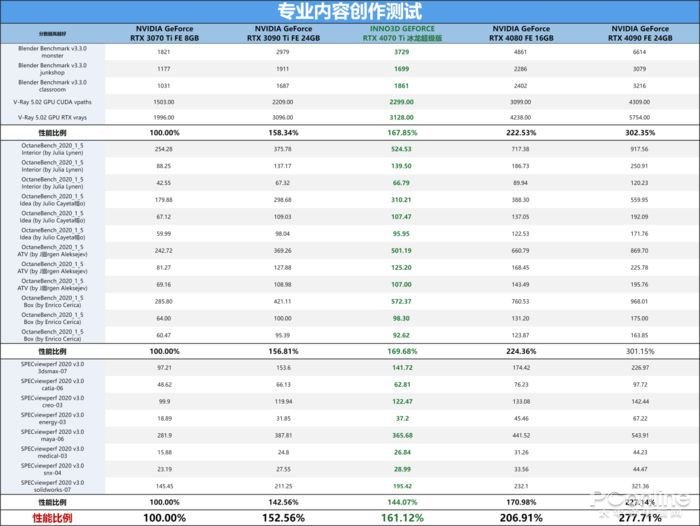Click the SPECviewperf 2020 v3.0 3dsmax-07 label

[x=52, y=368]
